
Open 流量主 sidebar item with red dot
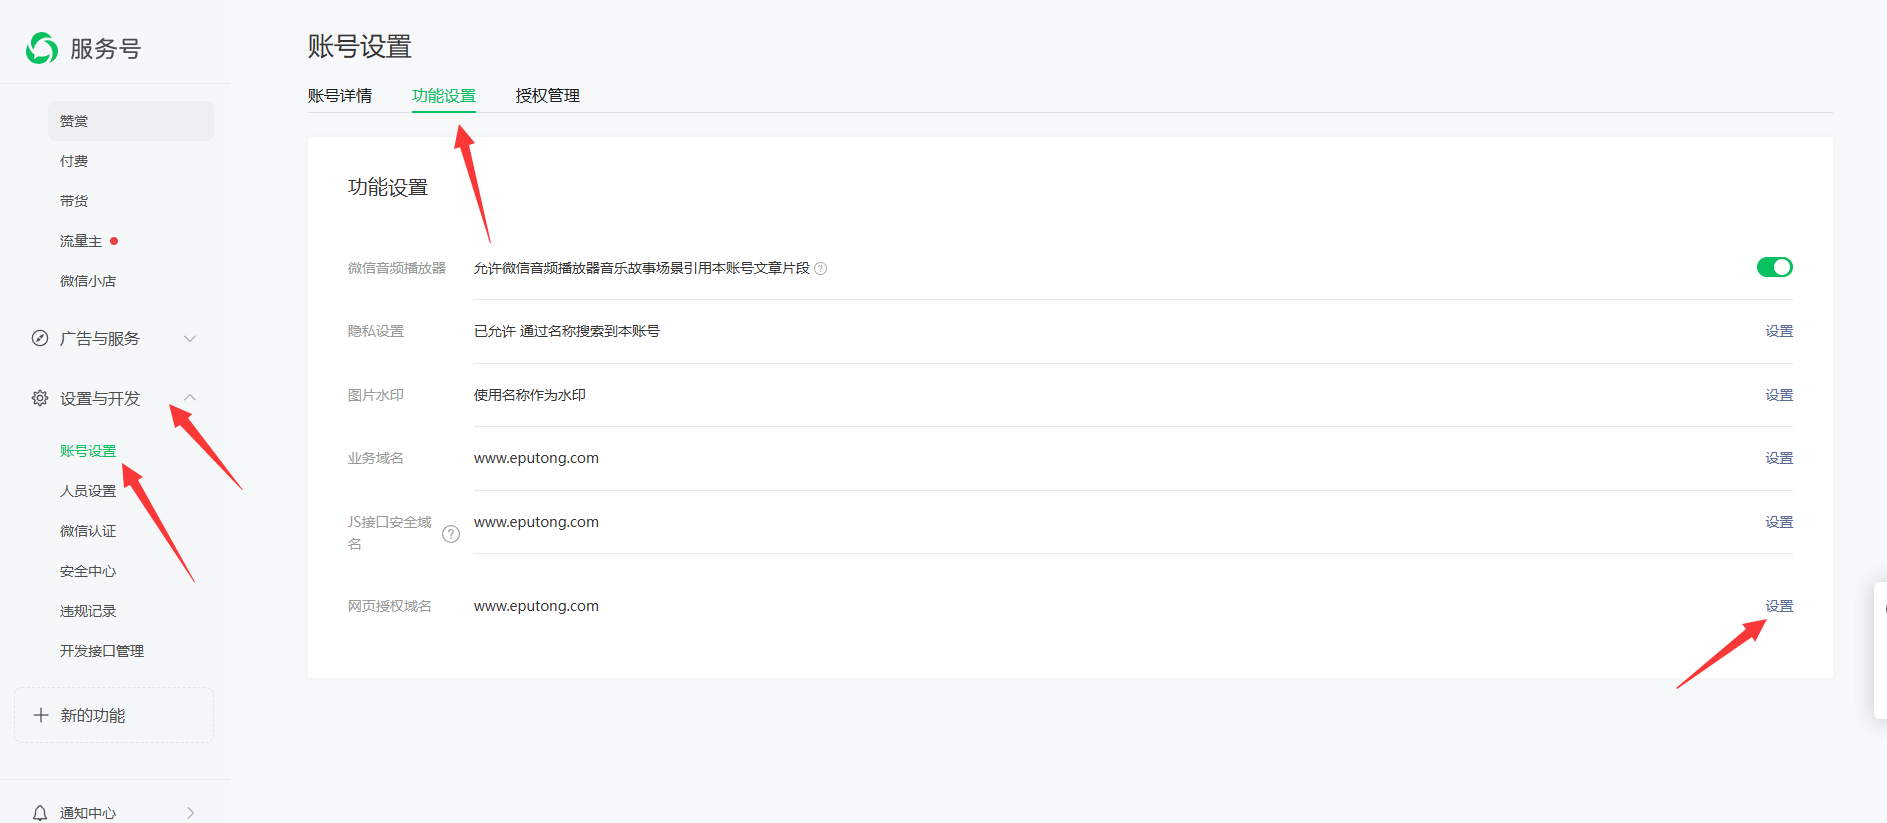point(81,241)
